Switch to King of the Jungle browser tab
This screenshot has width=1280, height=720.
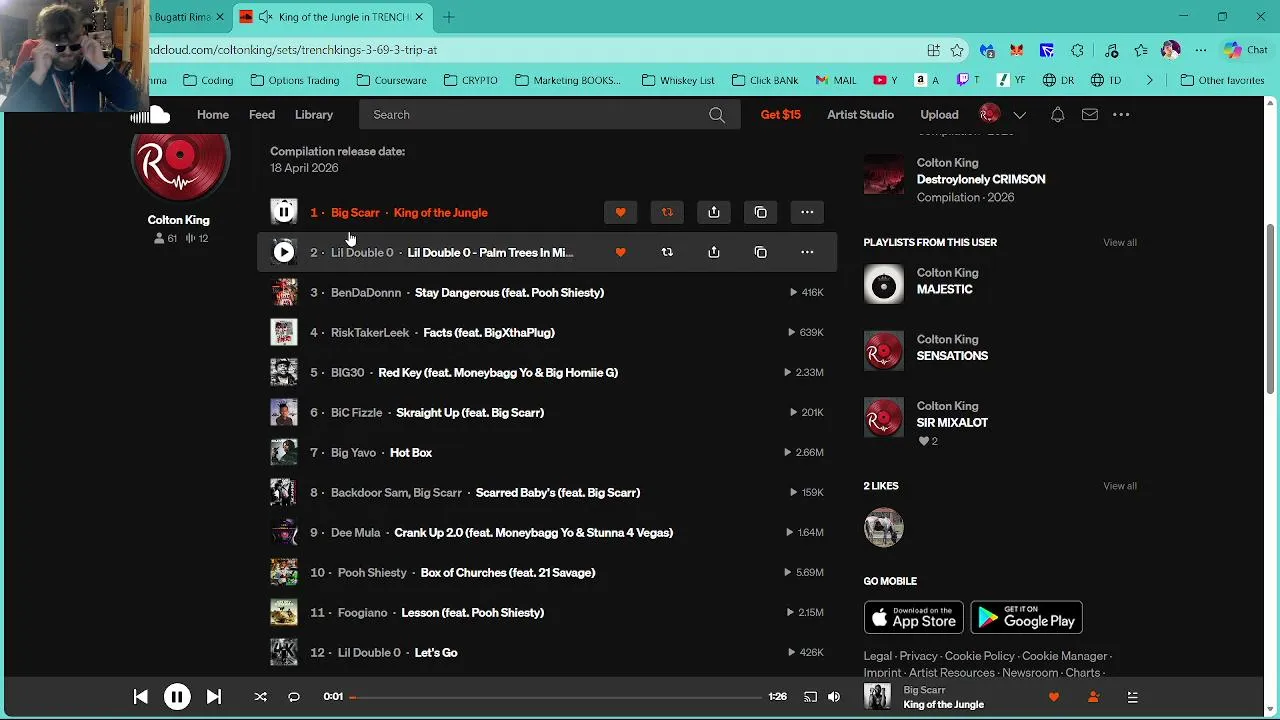click(335, 17)
